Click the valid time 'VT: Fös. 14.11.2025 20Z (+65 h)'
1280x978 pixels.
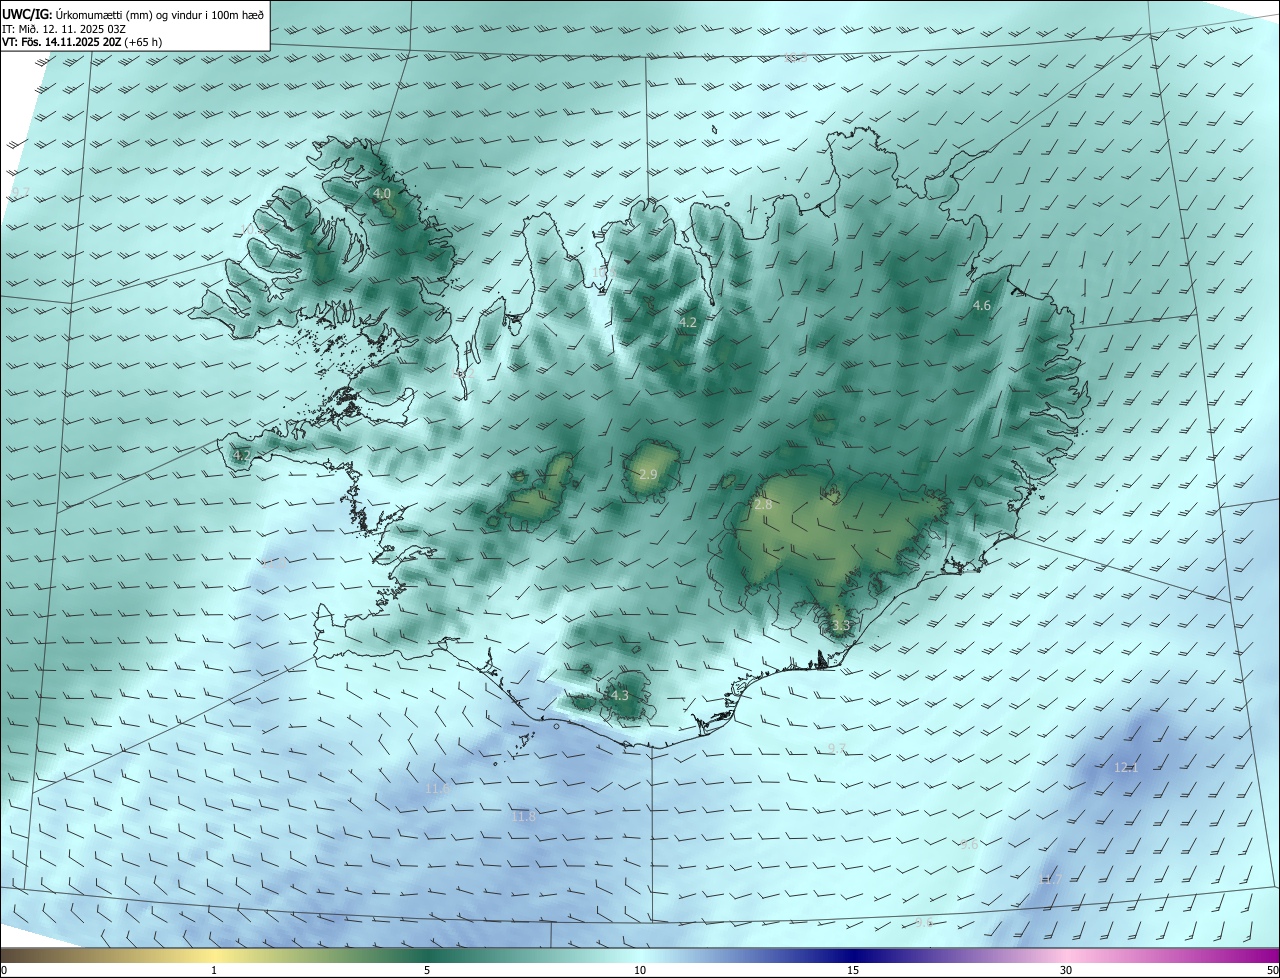tap(82, 42)
